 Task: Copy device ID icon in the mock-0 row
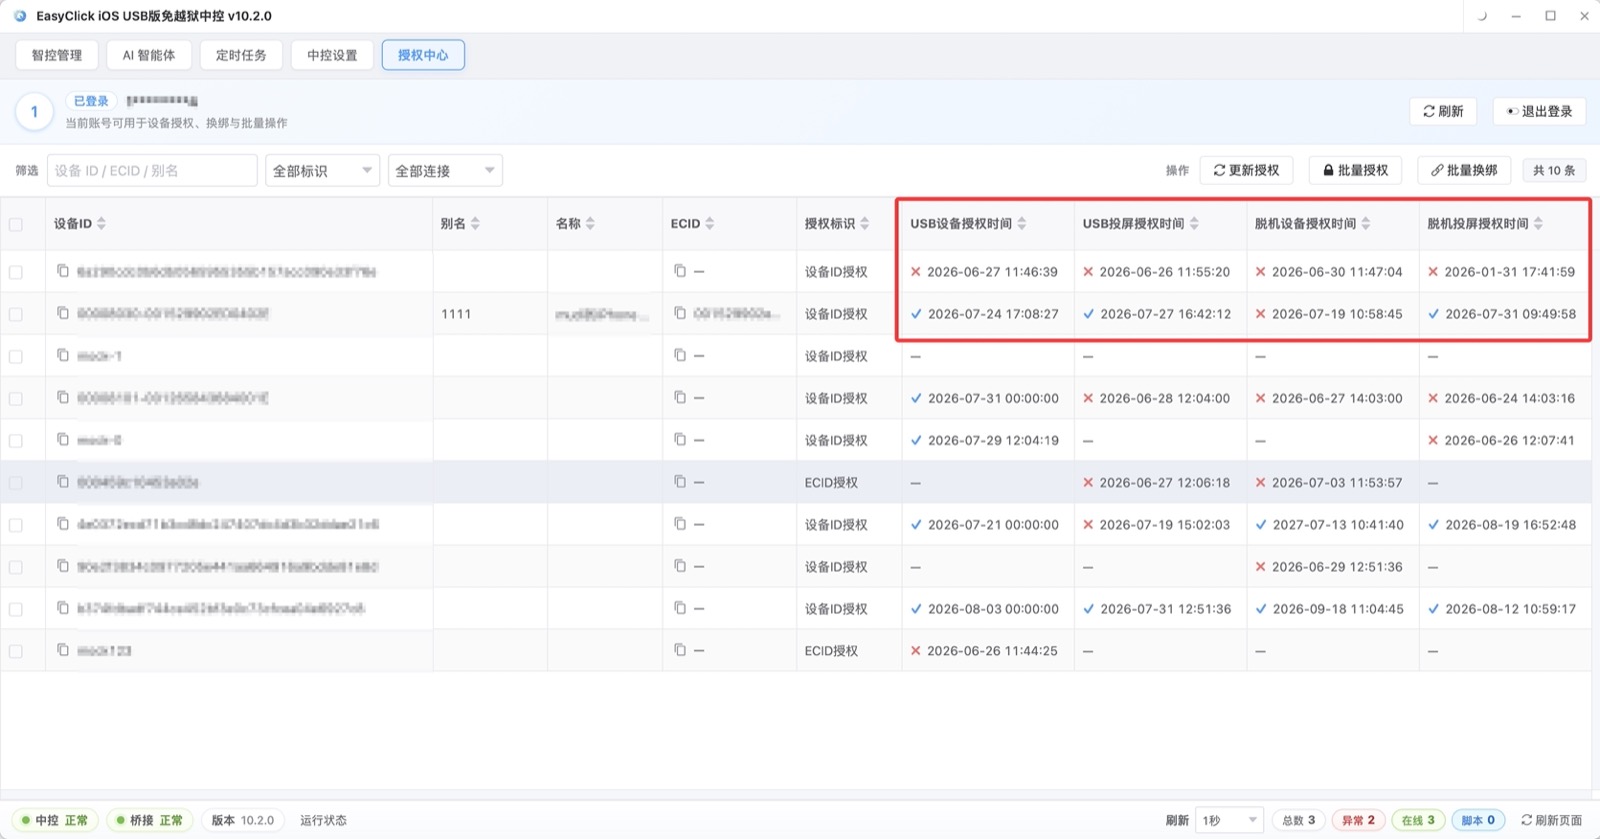pyautogui.click(x=63, y=439)
